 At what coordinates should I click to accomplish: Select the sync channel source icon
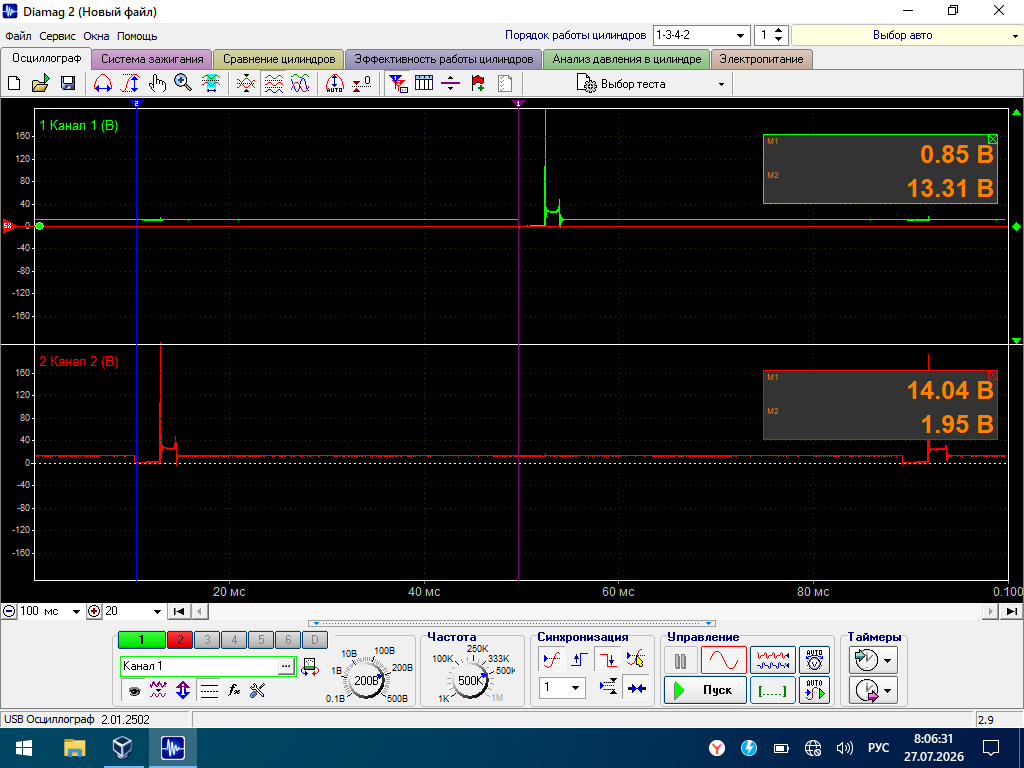tap(552, 660)
